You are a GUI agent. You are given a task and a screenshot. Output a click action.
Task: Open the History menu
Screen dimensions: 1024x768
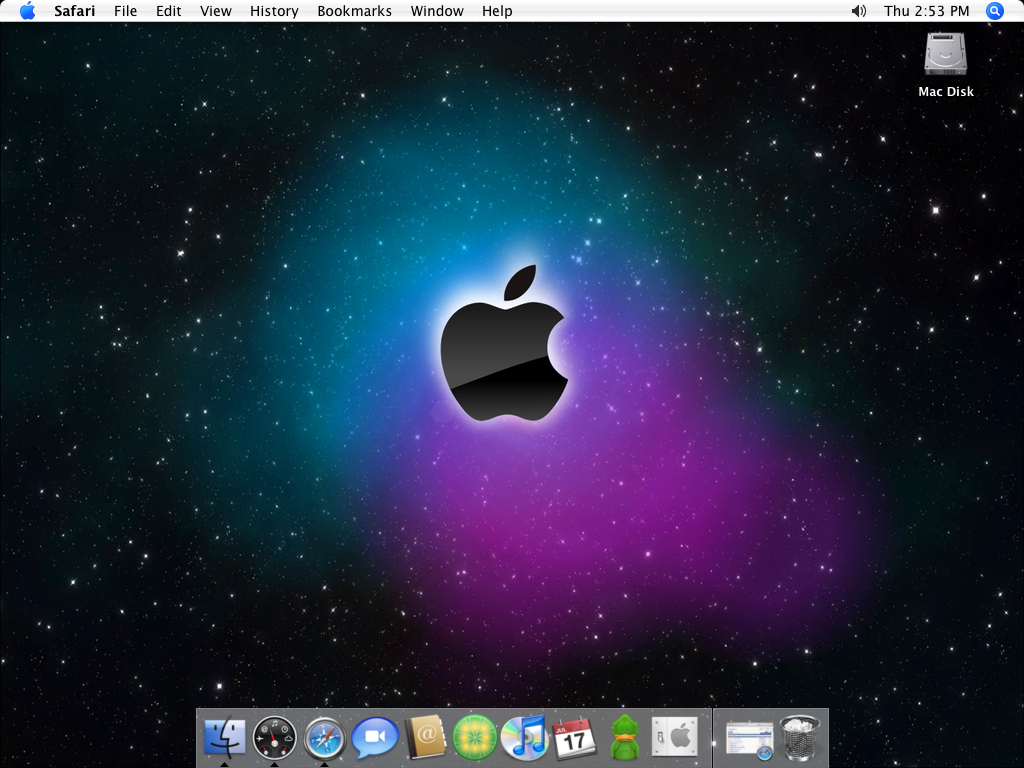274,11
